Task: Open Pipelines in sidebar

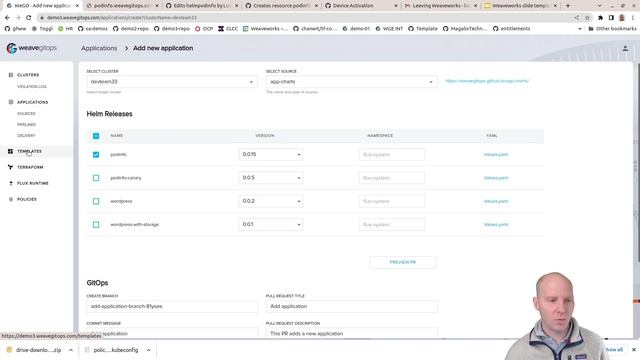Action: pos(27,124)
